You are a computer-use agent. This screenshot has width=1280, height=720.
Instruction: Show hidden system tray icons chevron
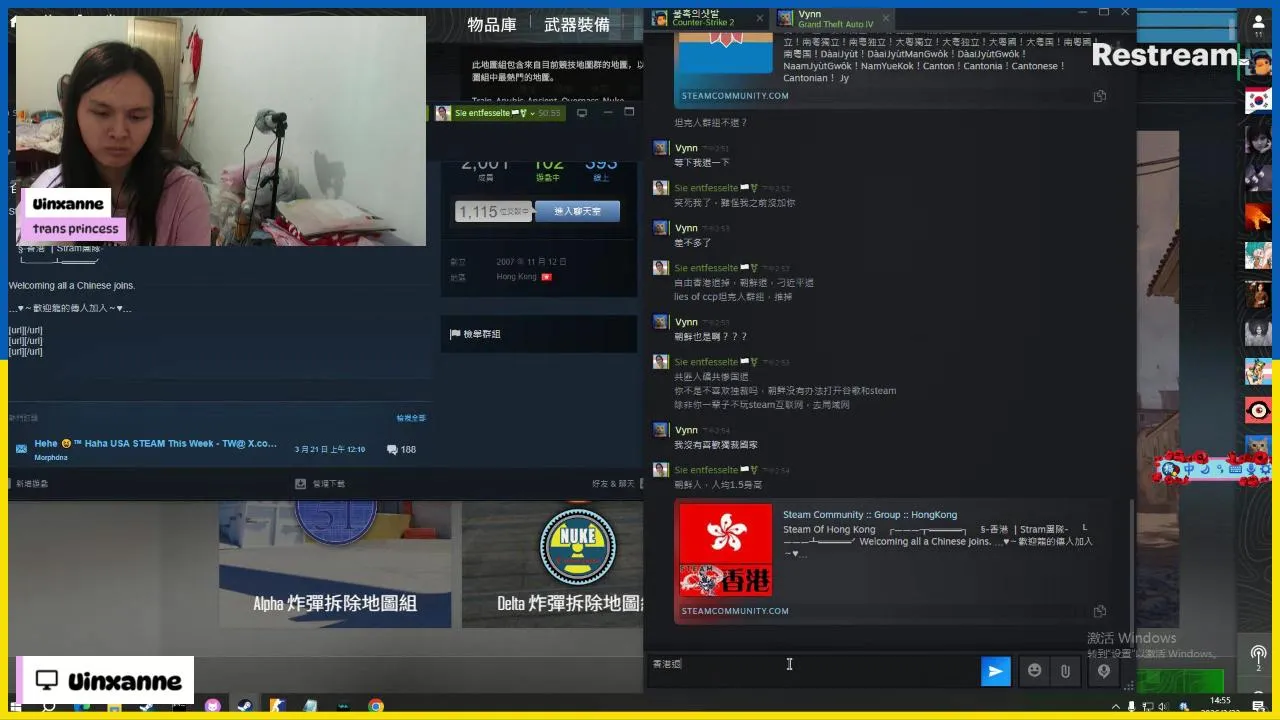coord(1115,706)
